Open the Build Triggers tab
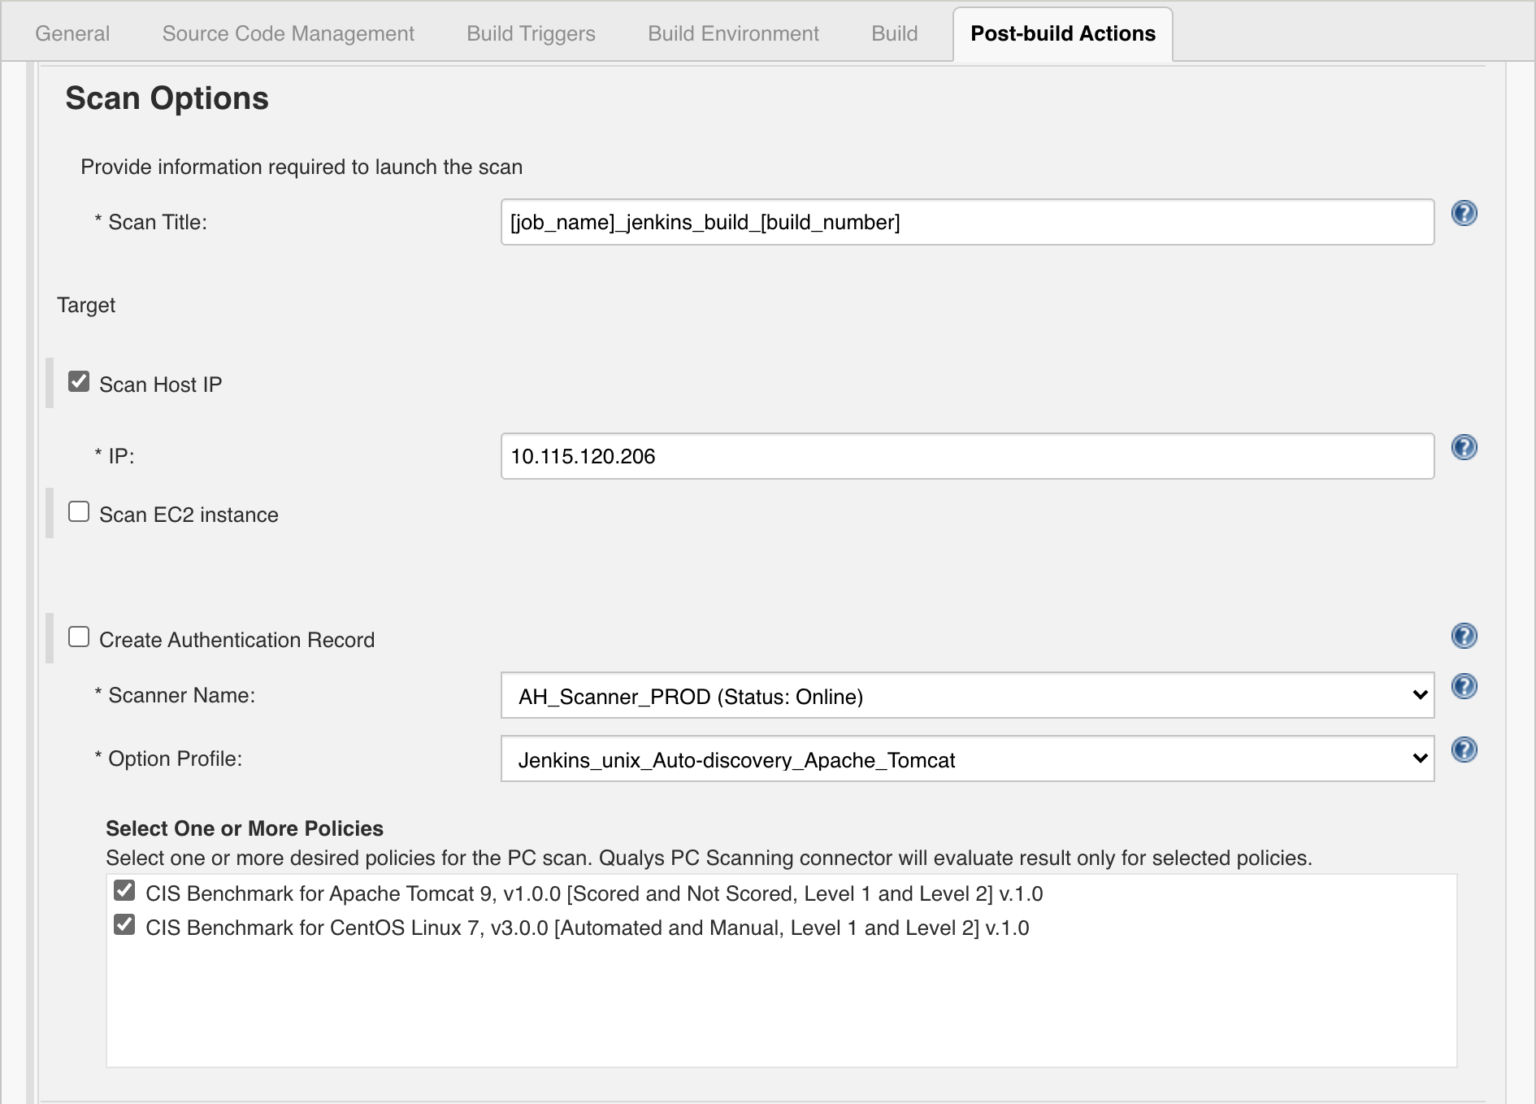 [x=530, y=33]
